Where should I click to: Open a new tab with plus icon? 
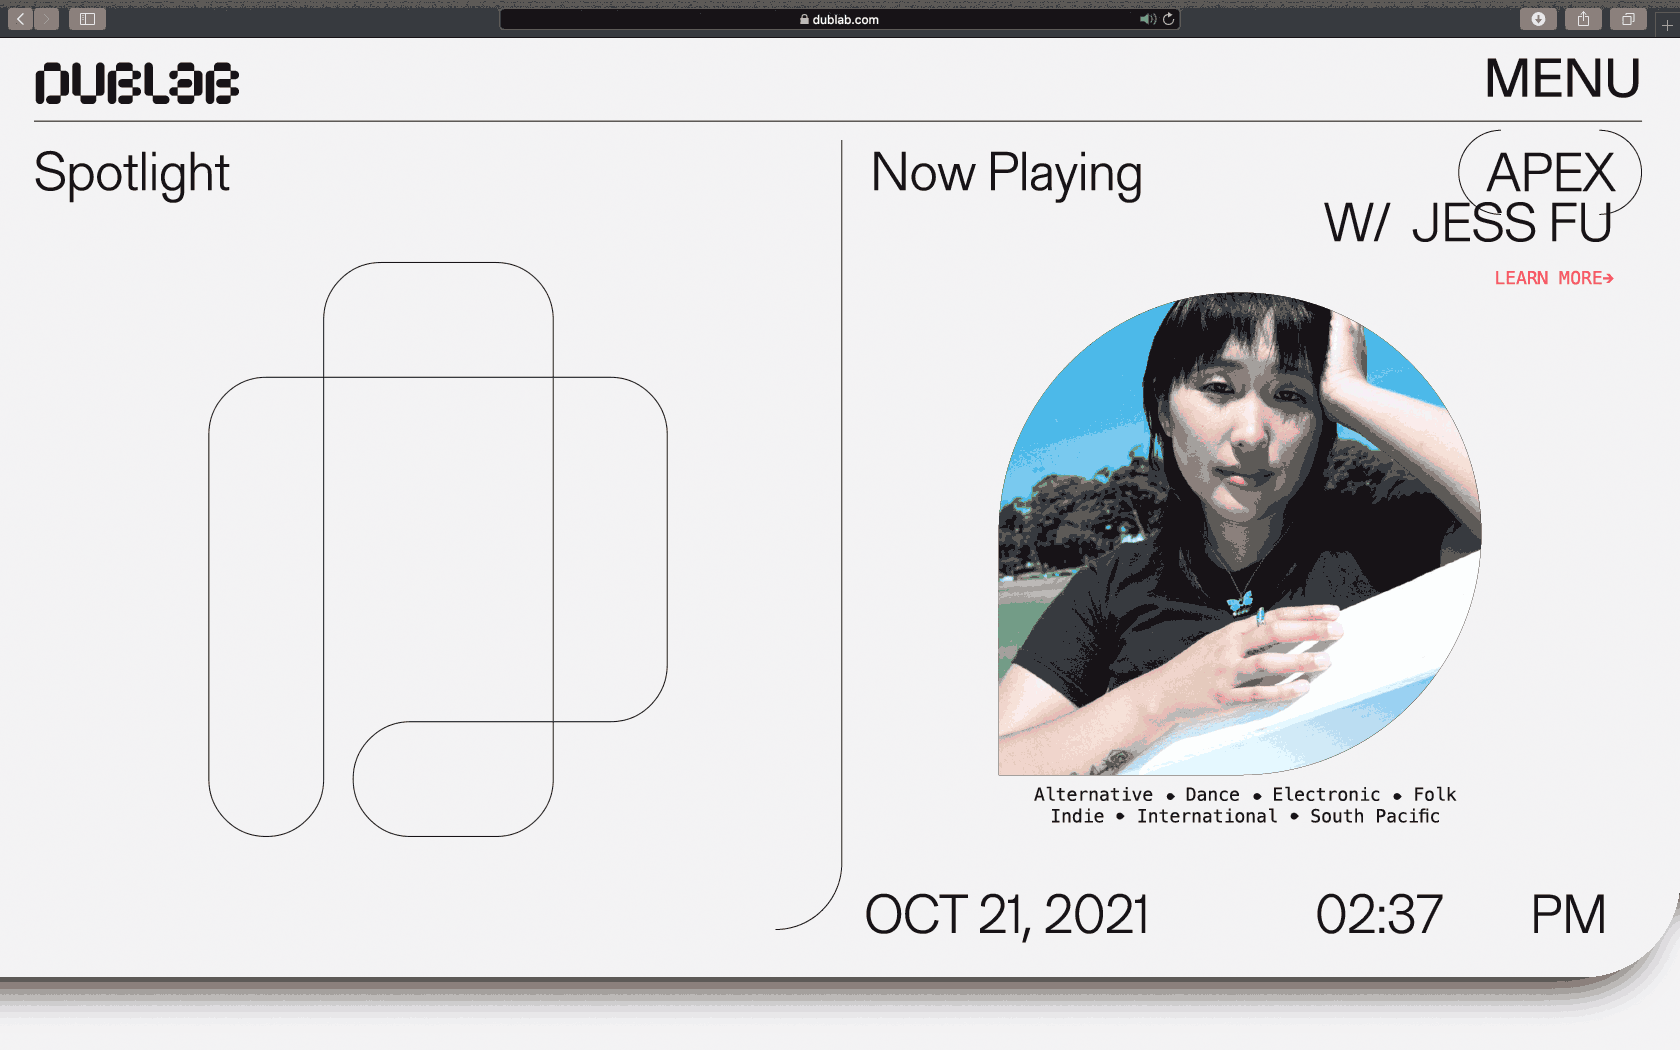click(x=1667, y=26)
